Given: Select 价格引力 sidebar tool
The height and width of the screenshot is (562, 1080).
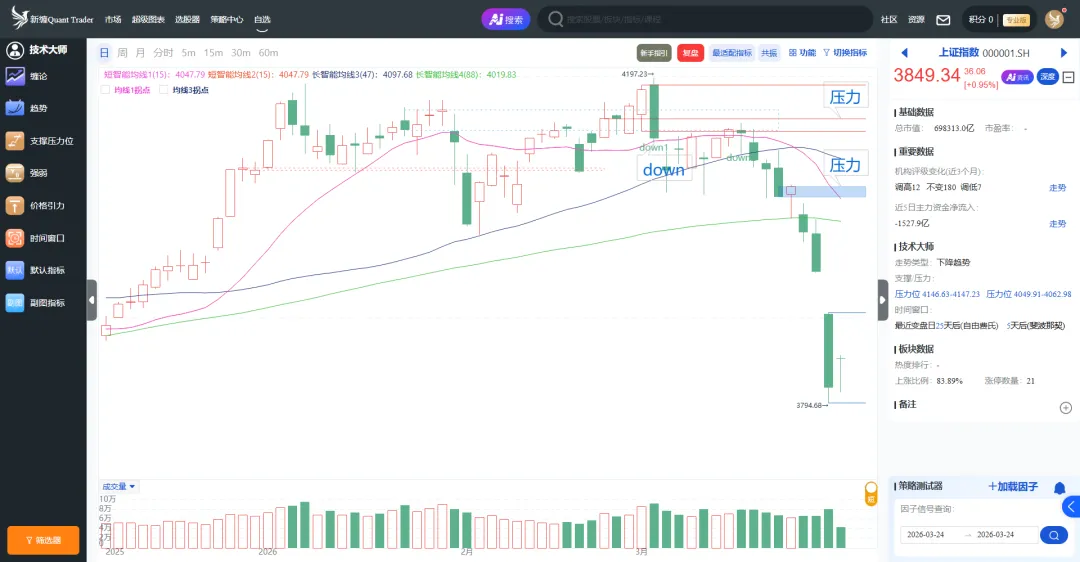Looking at the screenshot, I should [x=36, y=205].
